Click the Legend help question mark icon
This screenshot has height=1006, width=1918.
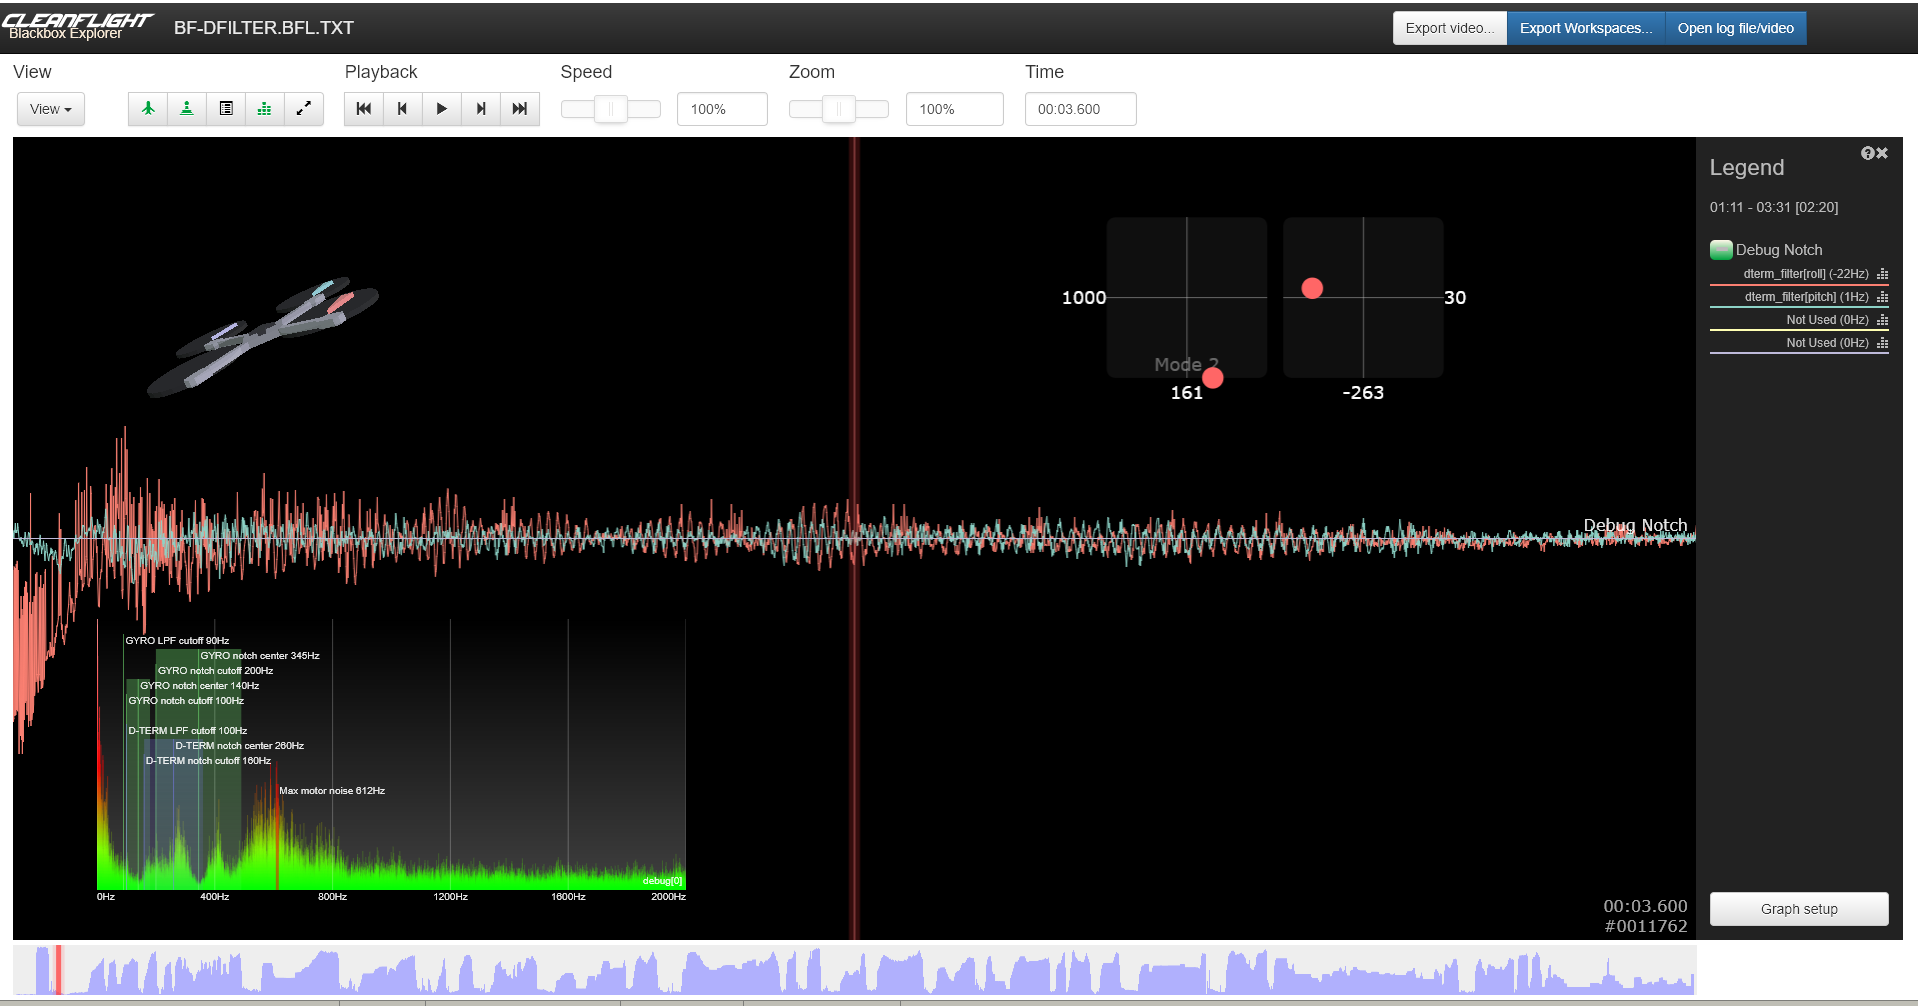point(1867,153)
